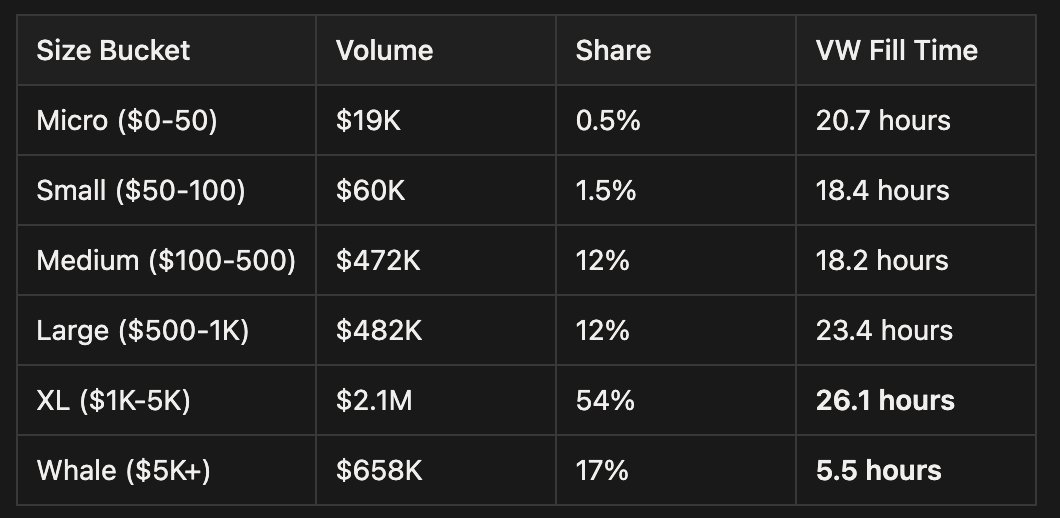Click the VW Fill Time header

click(x=896, y=51)
